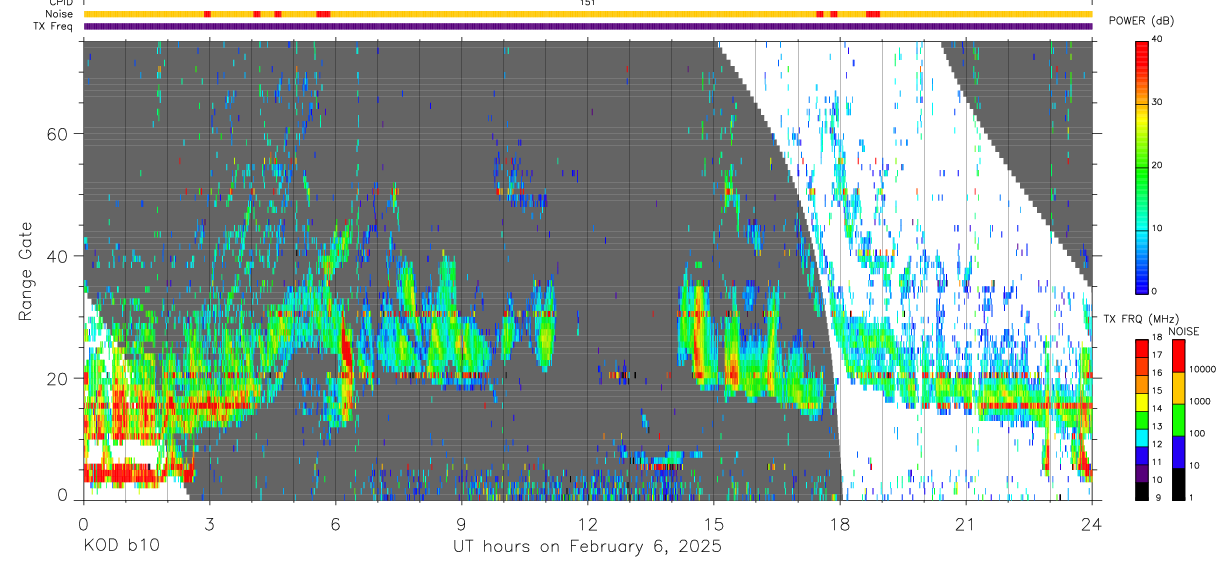Image resolution: width=1228 pixels, height=567 pixels.
Task: Click the '100' value on NOISE scale
Action: (1196, 433)
